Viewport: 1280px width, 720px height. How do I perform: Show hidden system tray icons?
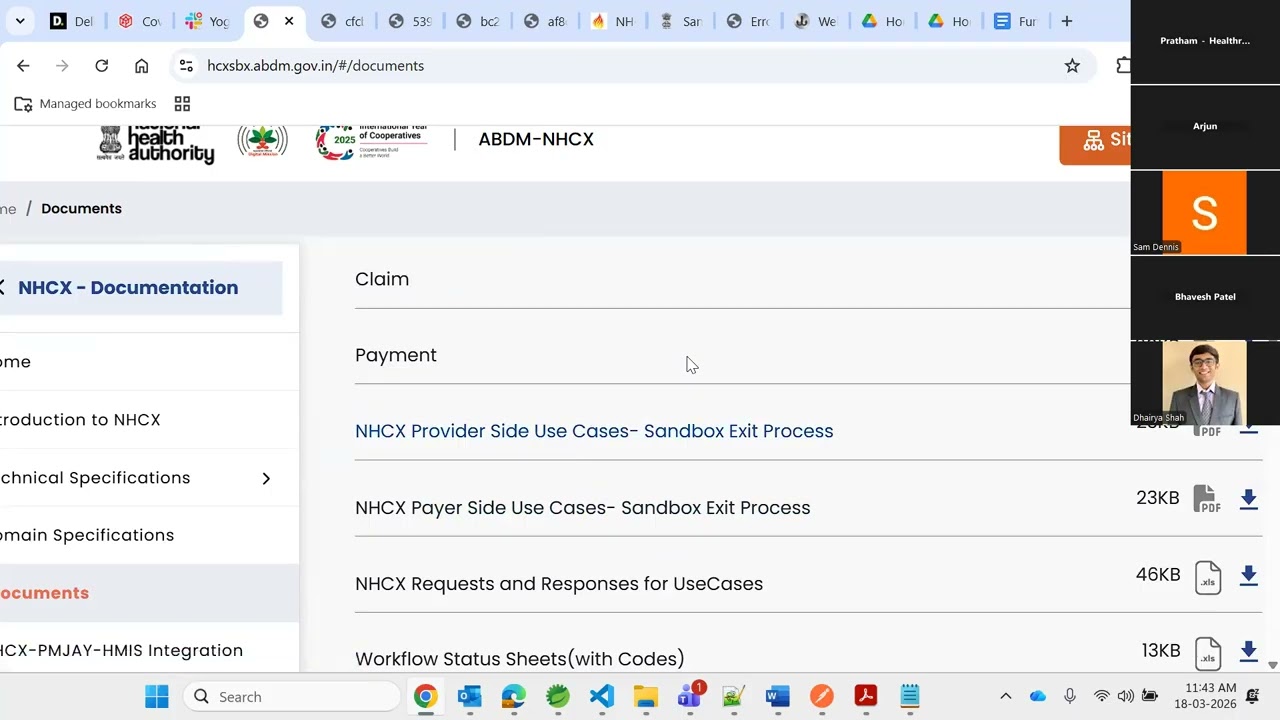pyautogui.click(x=1006, y=696)
